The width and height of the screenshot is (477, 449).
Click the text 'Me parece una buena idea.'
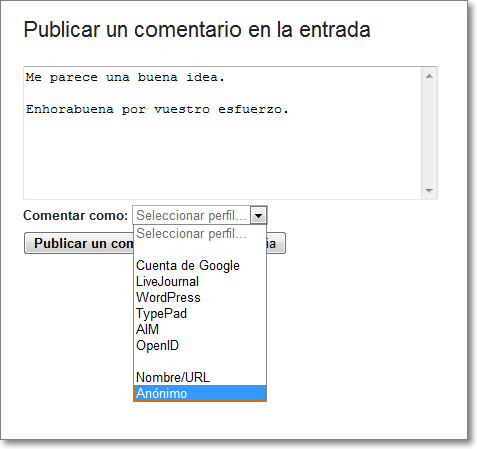[125, 77]
